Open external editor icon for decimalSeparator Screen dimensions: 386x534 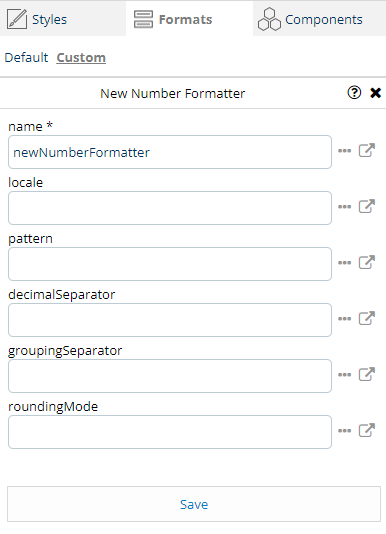point(367,318)
